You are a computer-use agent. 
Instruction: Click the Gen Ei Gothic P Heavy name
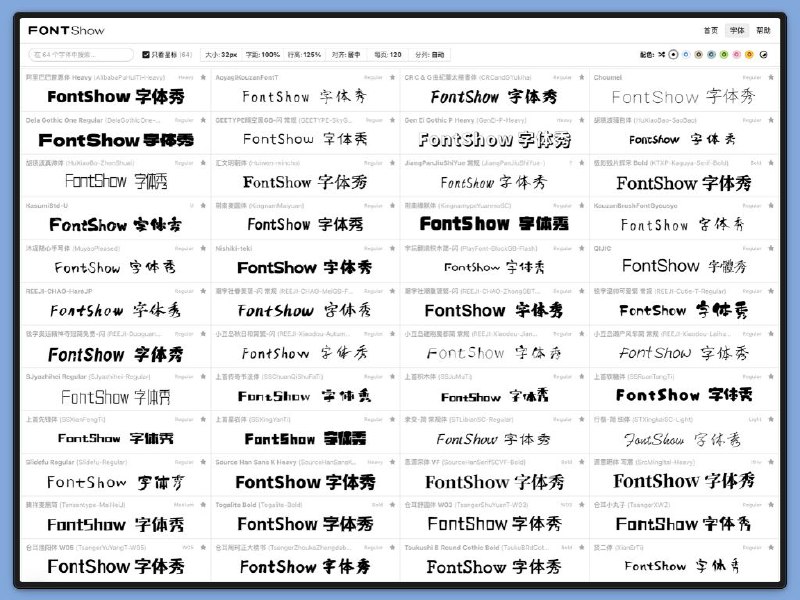coord(465,120)
